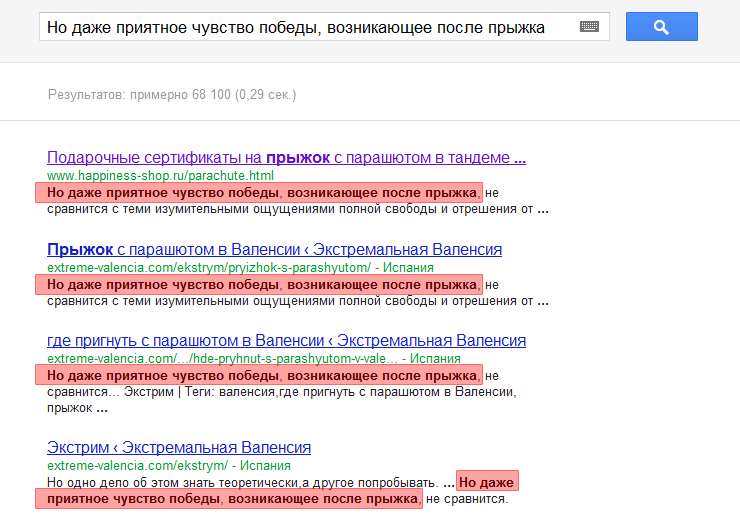
Task: Click "сравнится с теми" line under second result
Action: 290,301
